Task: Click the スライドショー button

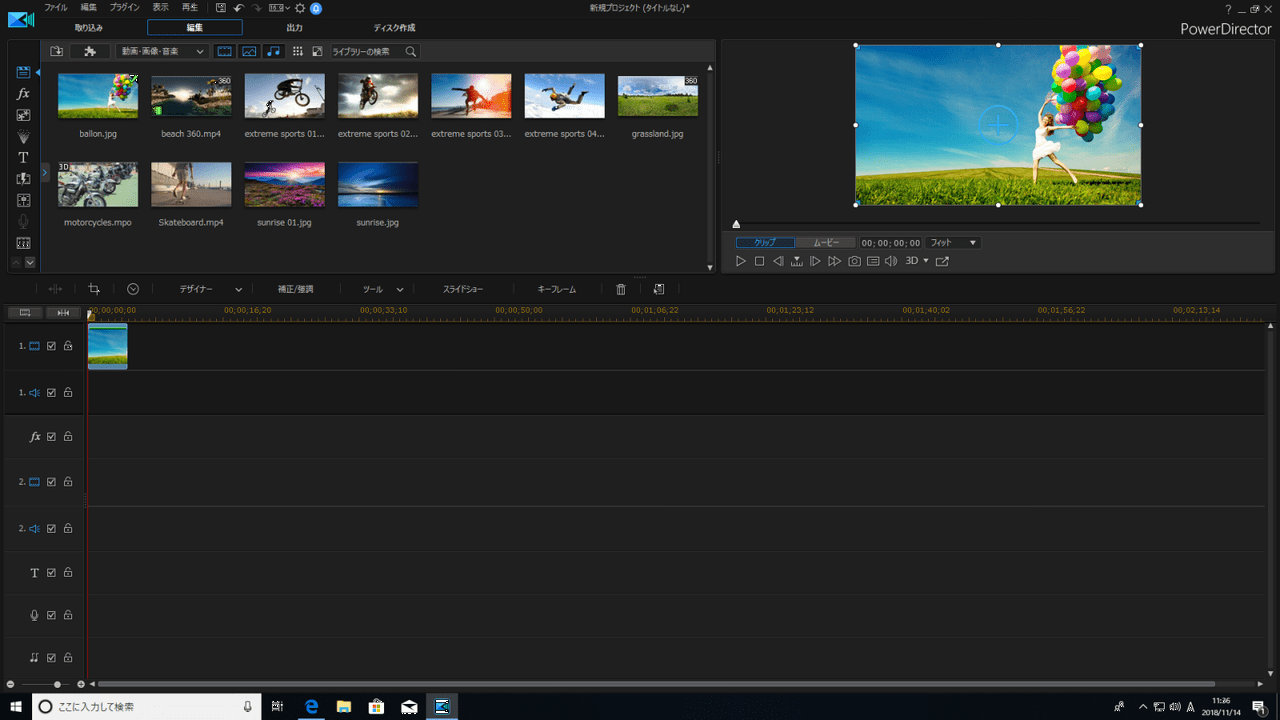Action: (463, 289)
